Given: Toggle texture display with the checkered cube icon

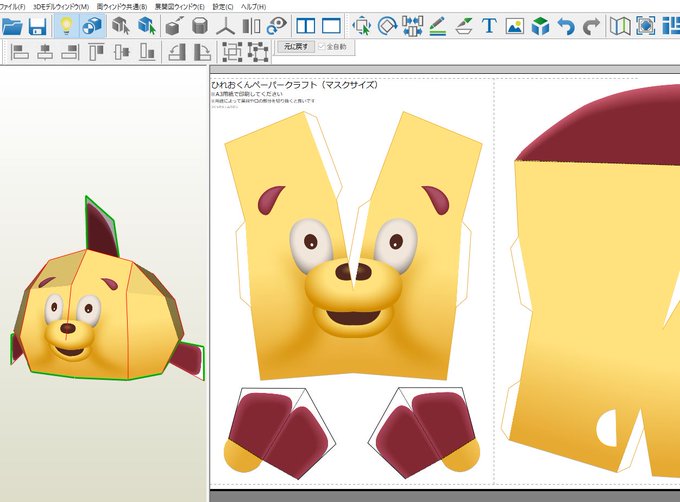Looking at the screenshot, I should pyautogui.click(x=92, y=26).
